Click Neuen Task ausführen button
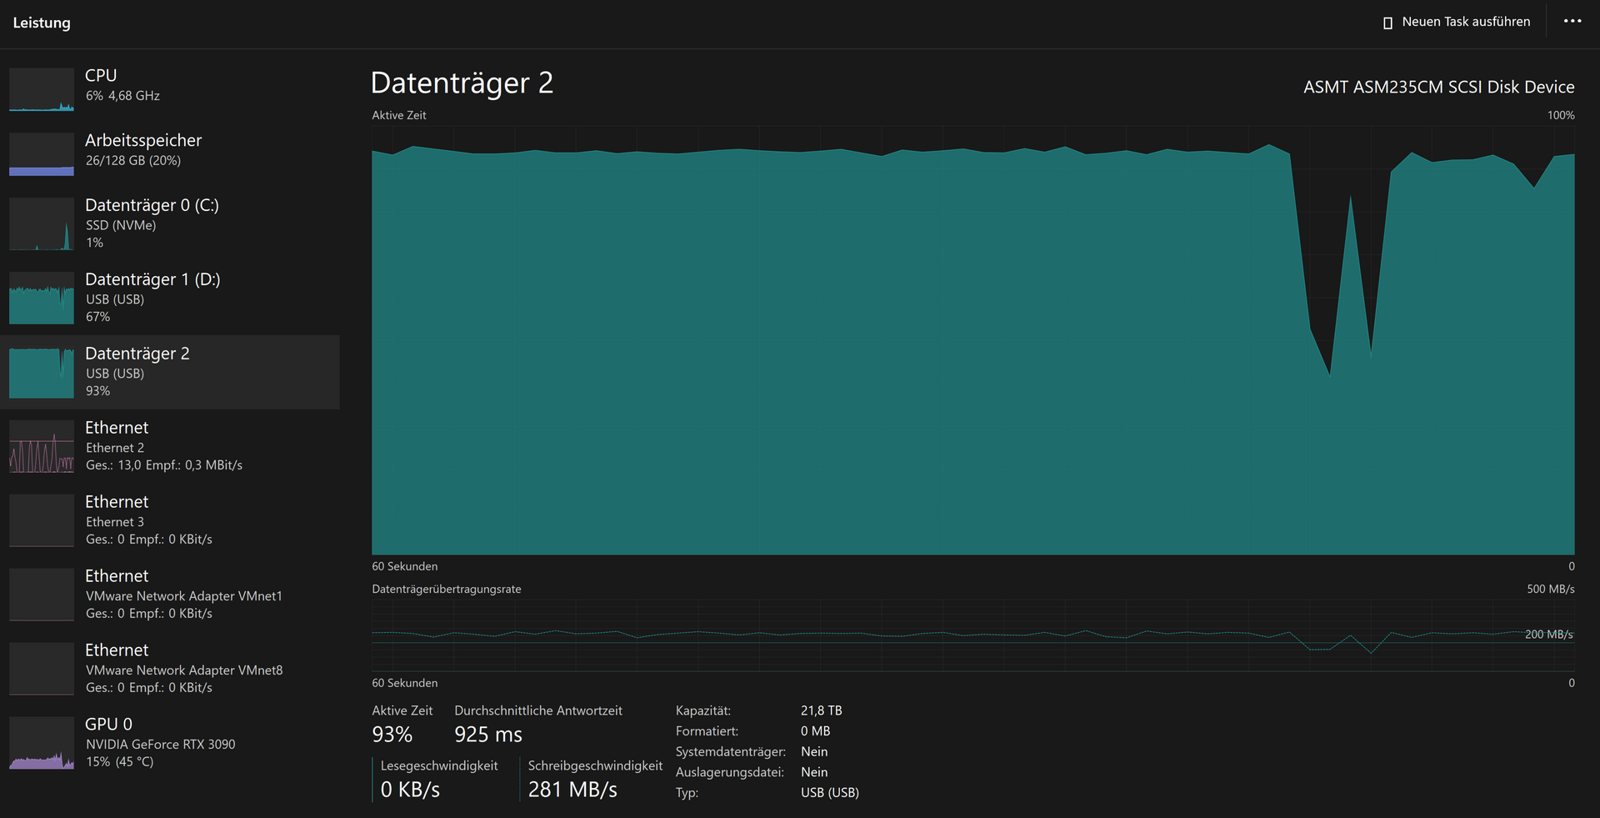 pyautogui.click(x=1456, y=22)
